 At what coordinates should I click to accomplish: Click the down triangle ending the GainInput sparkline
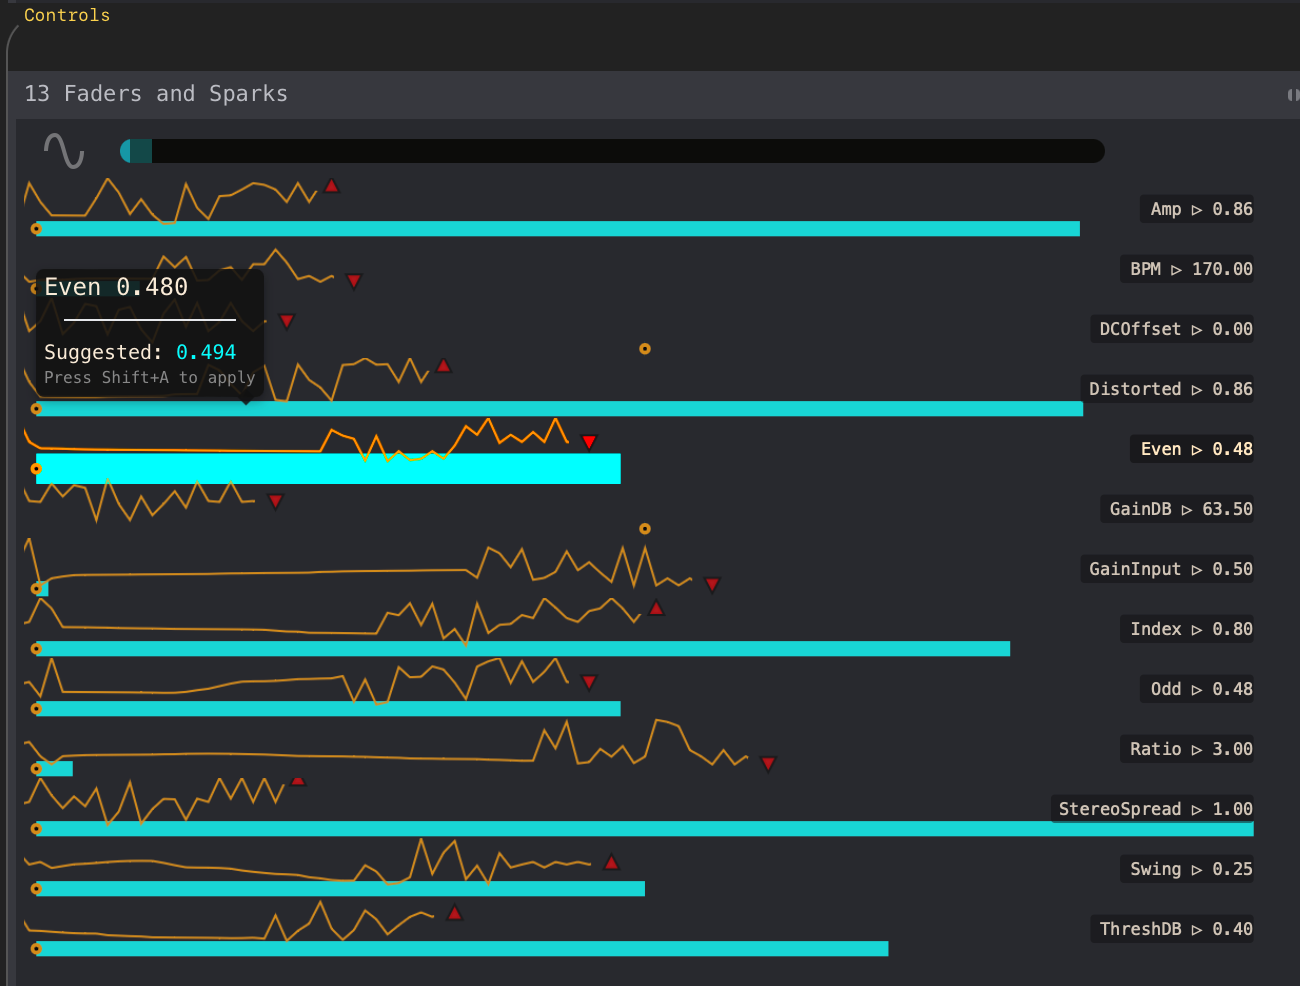pyautogui.click(x=712, y=584)
